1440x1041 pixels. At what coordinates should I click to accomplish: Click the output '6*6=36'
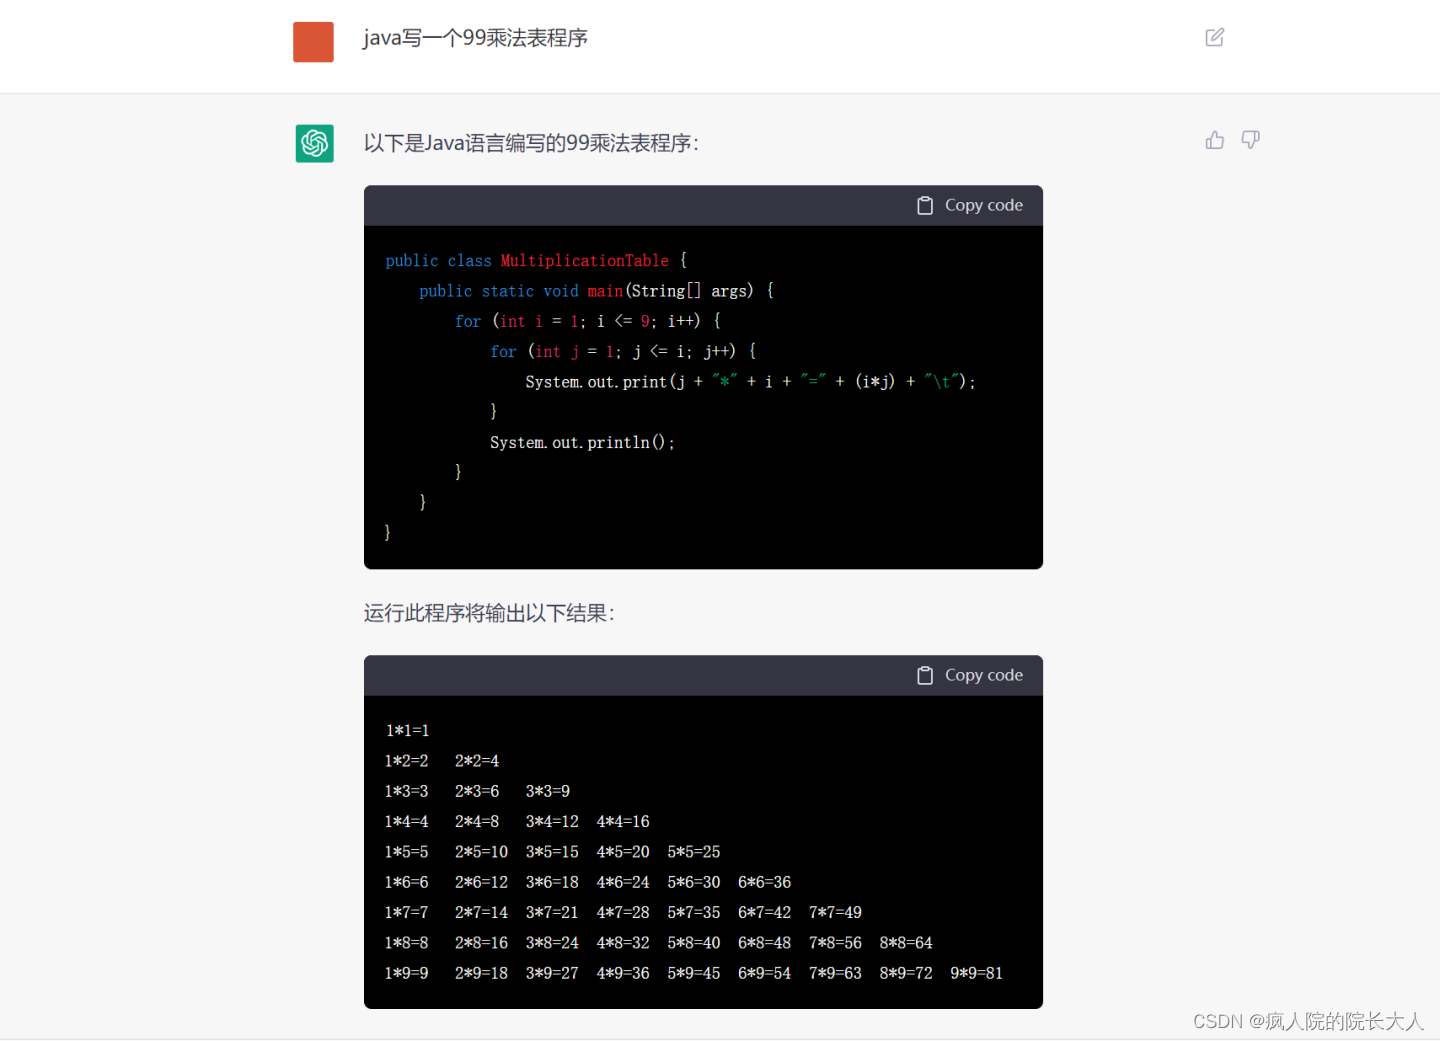click(765, 882)
